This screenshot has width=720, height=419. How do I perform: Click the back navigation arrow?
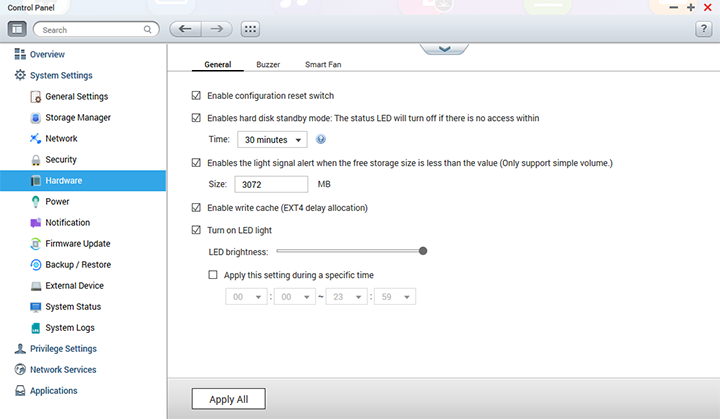(186, 29)
